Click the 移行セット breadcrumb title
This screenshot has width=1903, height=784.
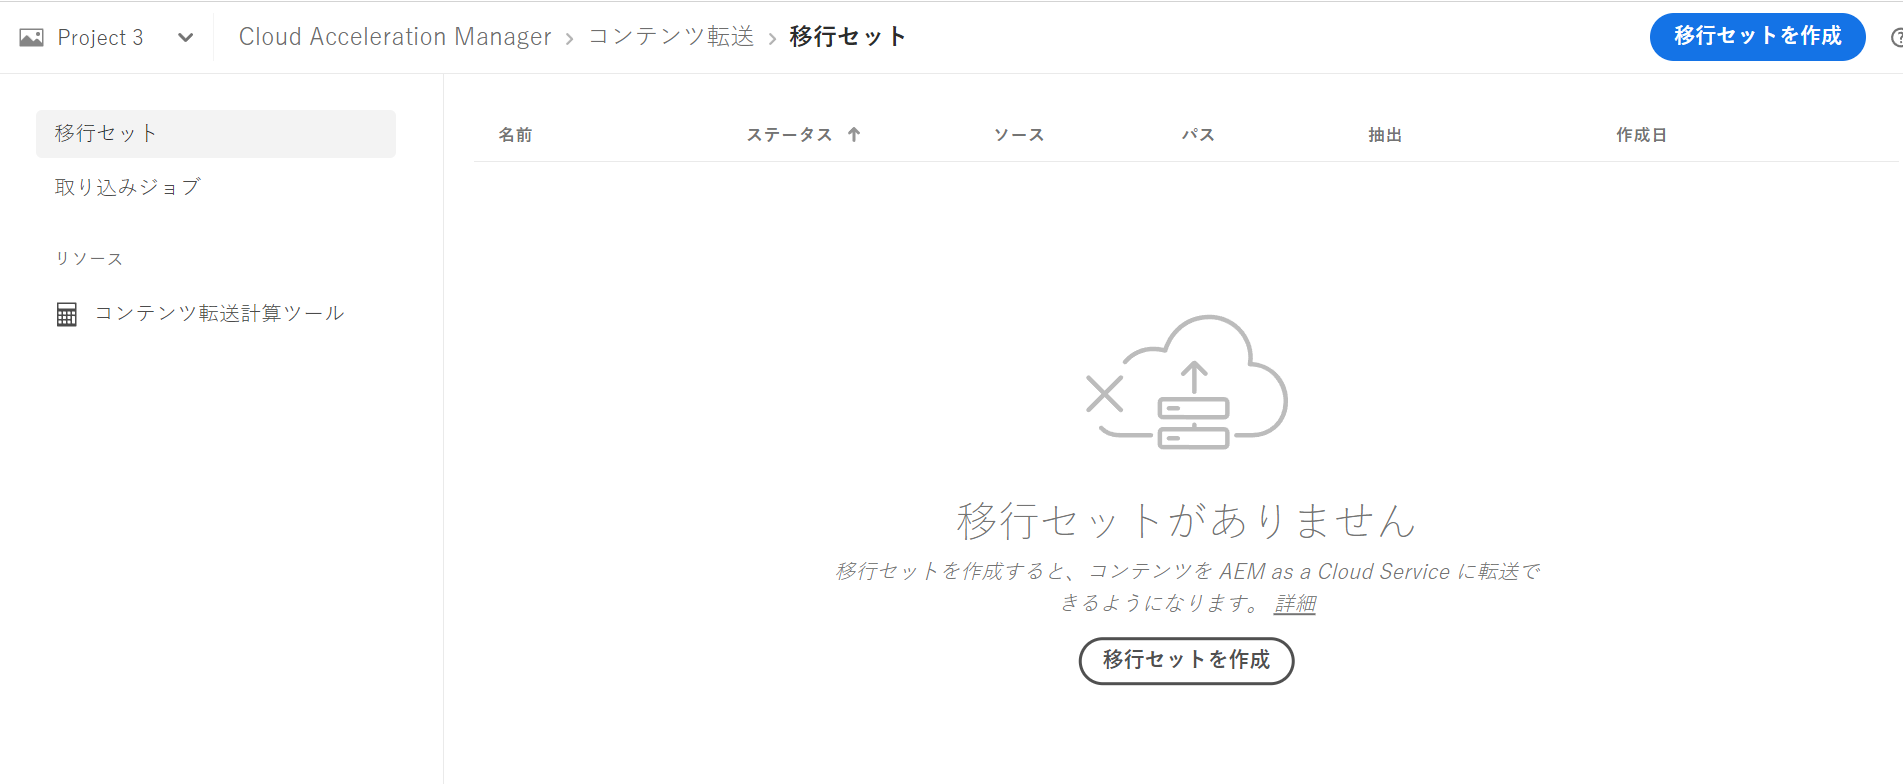pyautogui.click(x=847, y=37)
